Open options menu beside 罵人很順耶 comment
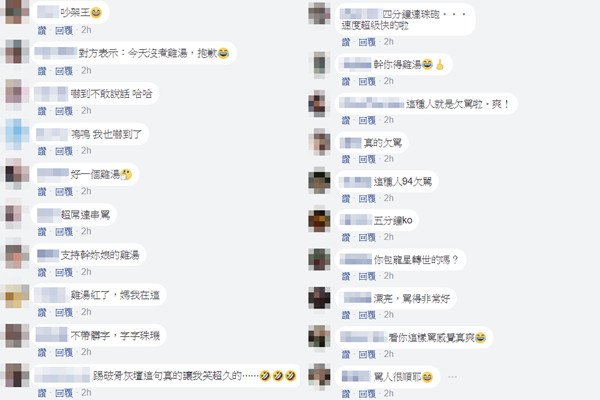 [452, 377]
